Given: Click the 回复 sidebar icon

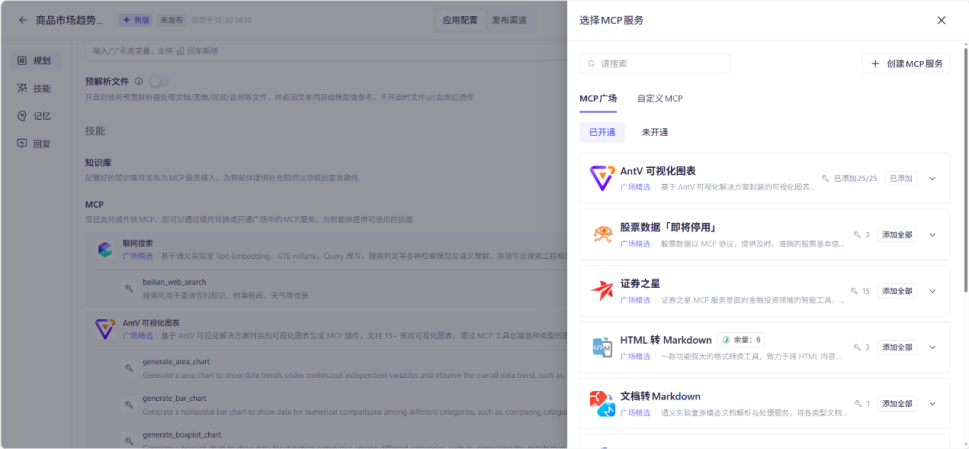Looking at the screenshot, I should [x=22, y=143].
